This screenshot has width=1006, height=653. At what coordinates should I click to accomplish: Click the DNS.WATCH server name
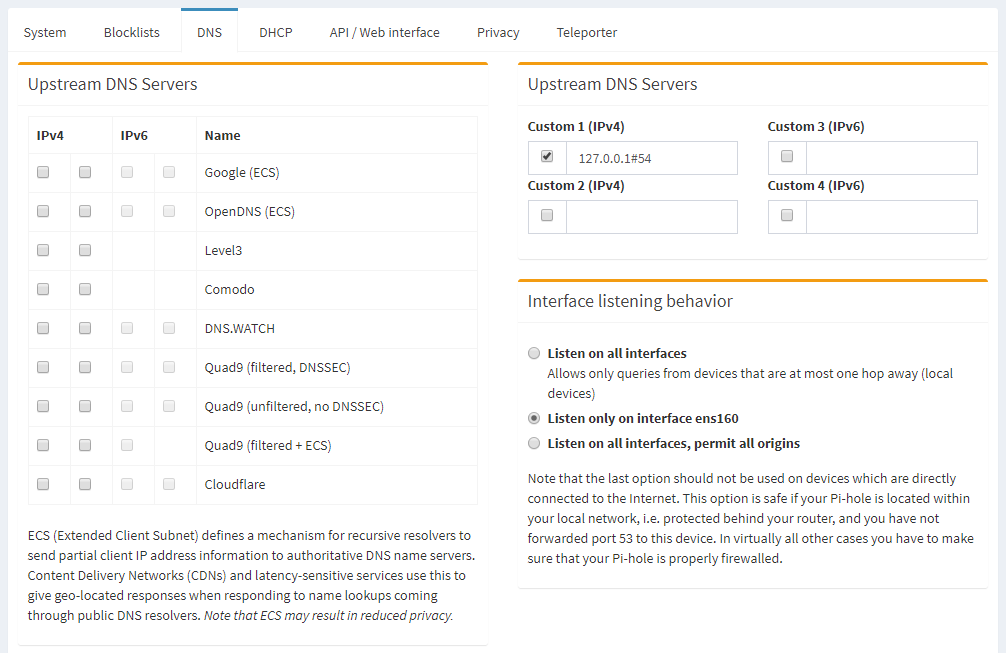pyautogui.click(x=239, y=328)
